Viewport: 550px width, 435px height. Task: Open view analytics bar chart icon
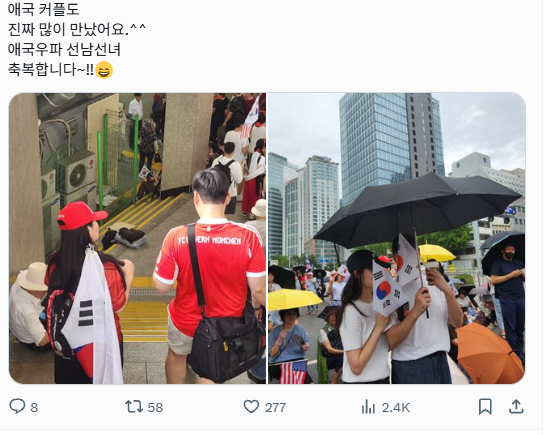tap(368, 407)
